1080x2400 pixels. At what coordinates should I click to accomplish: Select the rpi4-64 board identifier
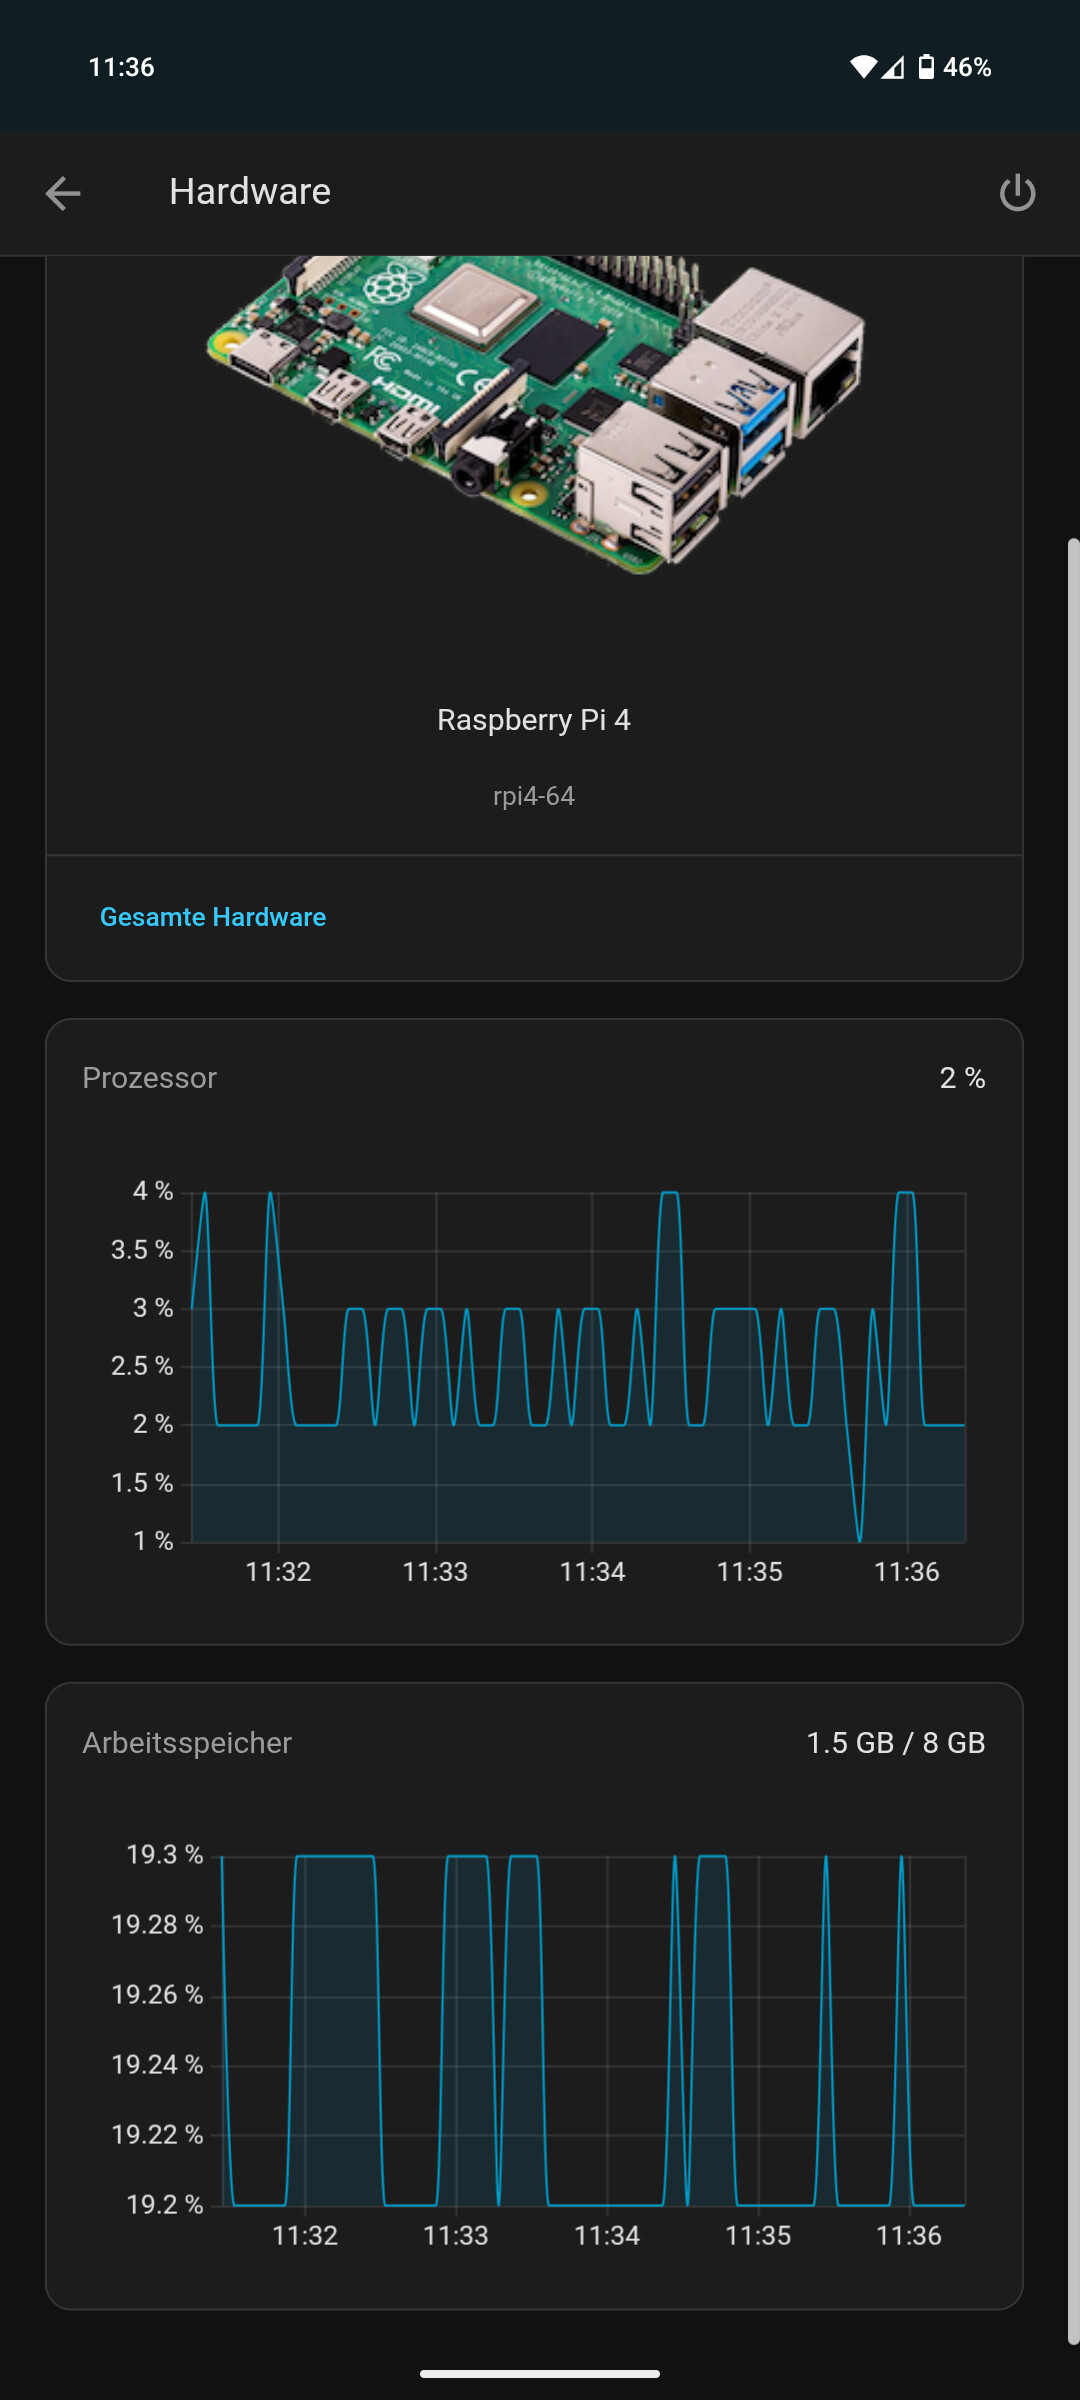point(534,796)
